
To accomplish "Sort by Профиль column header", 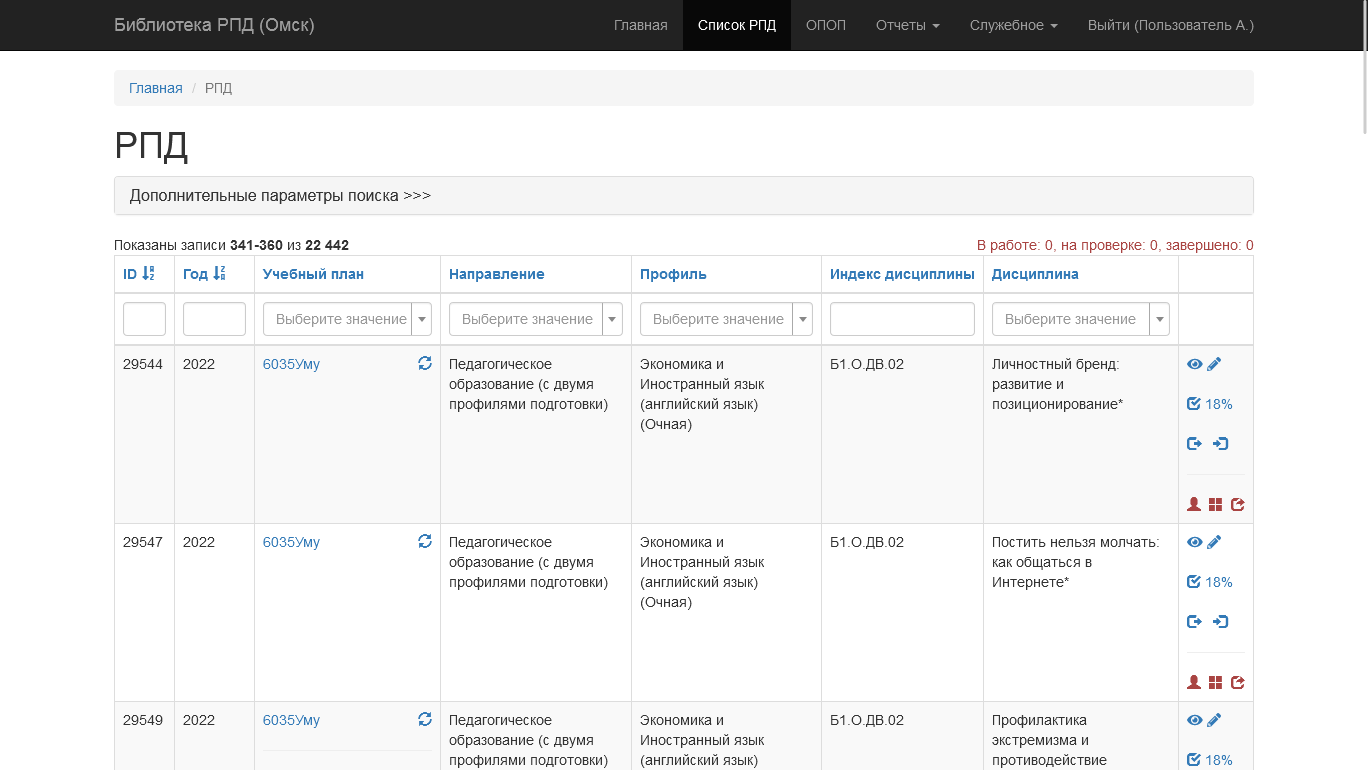I will click(673, 274).
